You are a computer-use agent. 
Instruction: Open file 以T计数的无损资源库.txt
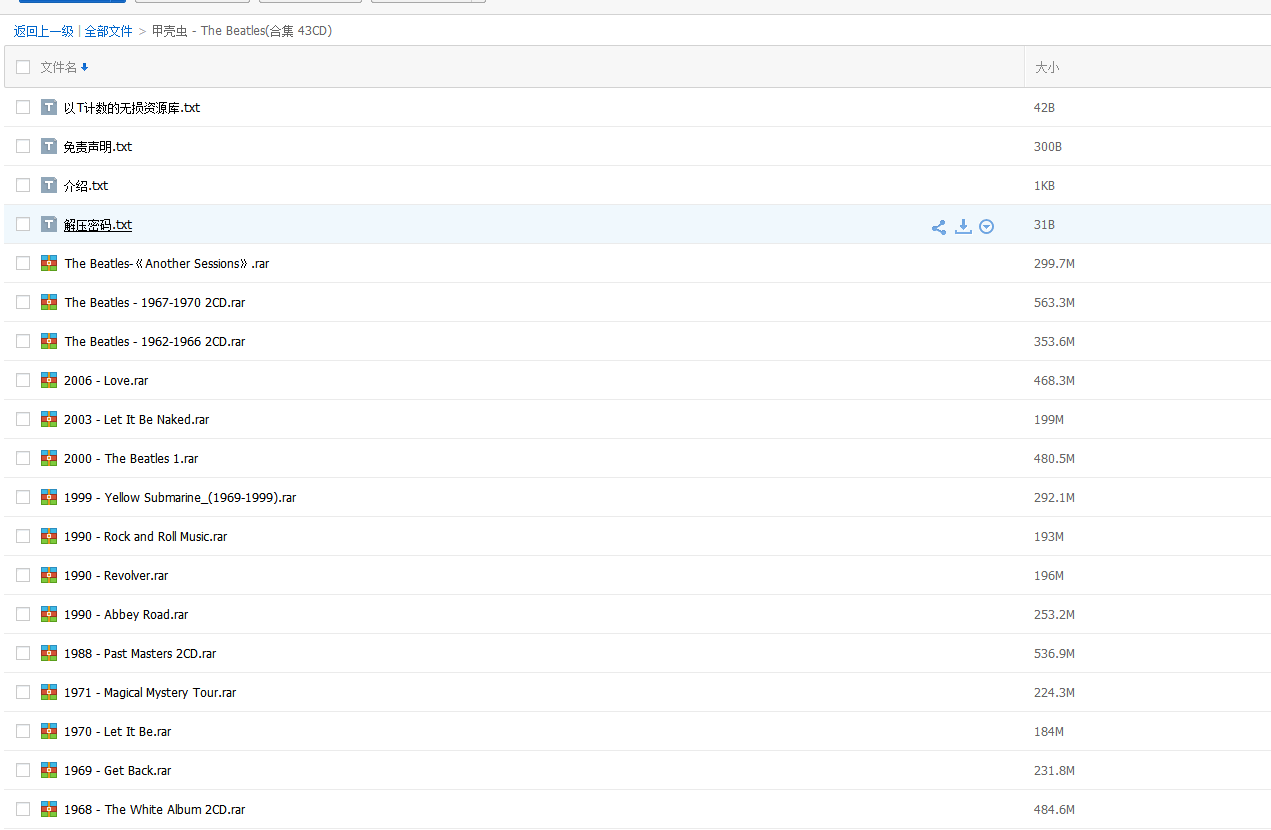pyautogui.click(x=132, y=108)
